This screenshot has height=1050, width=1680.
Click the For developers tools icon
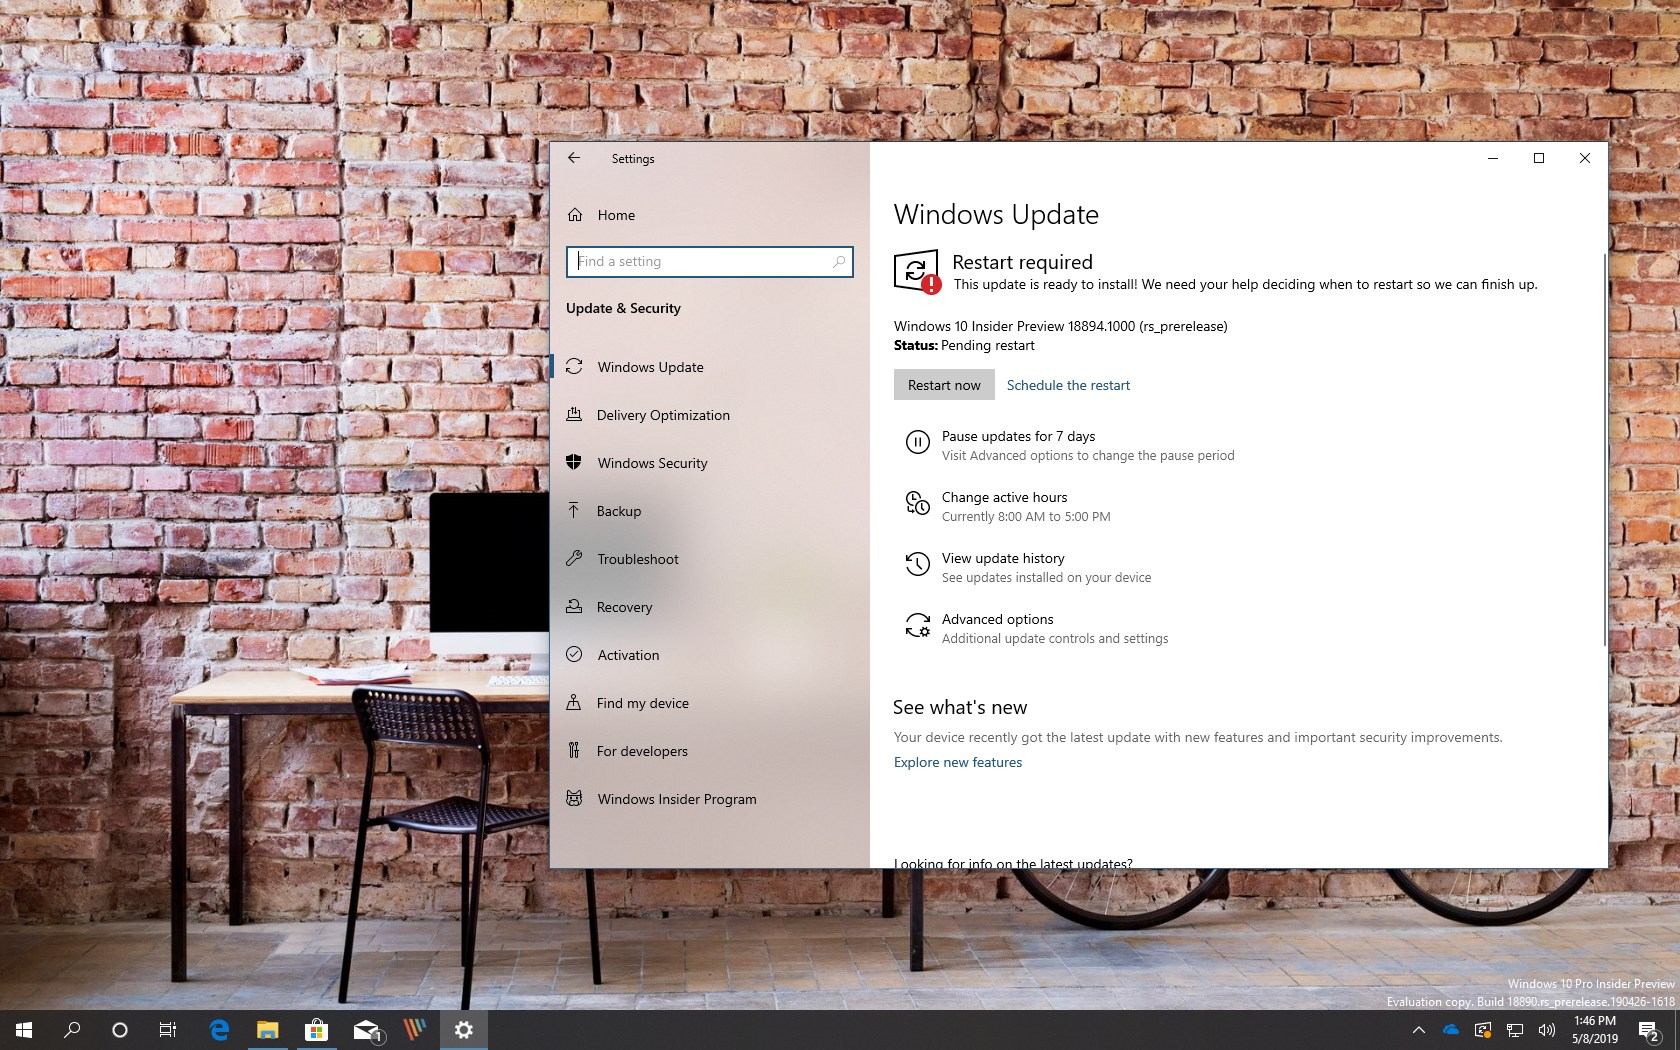574,750
